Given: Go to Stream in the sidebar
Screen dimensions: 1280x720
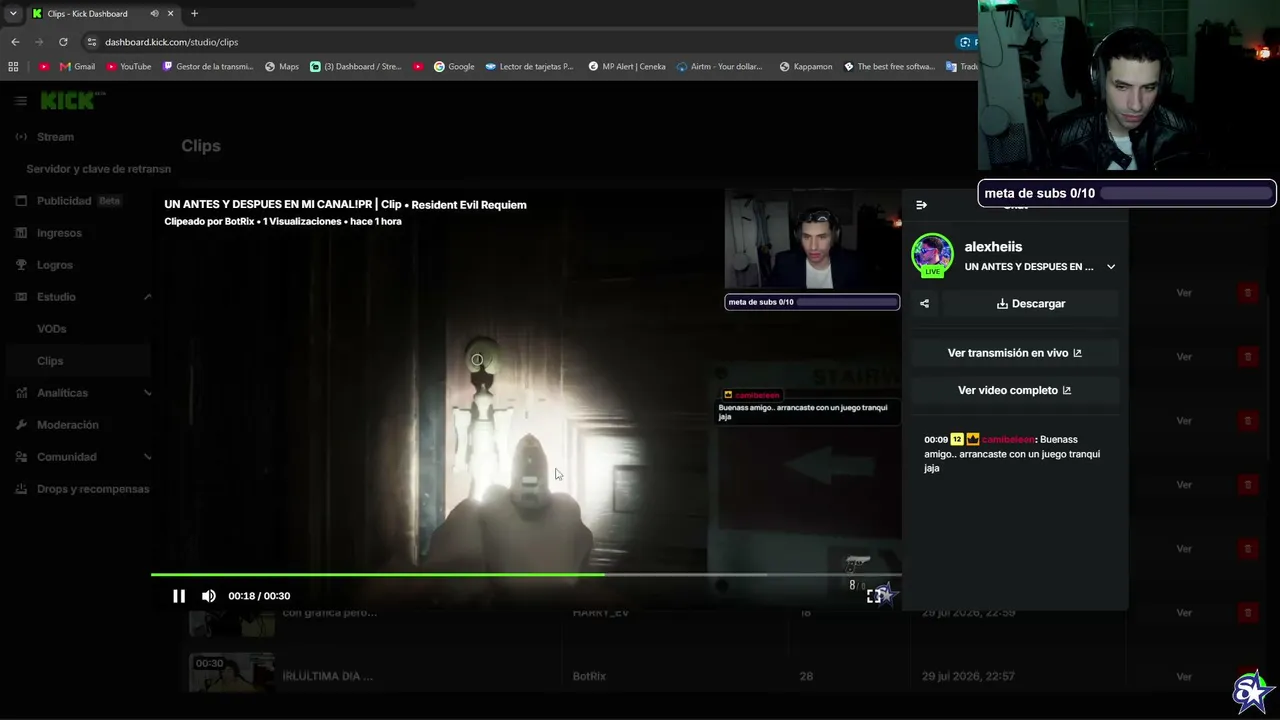Looking at the screenshot, I should pos(55,137).
